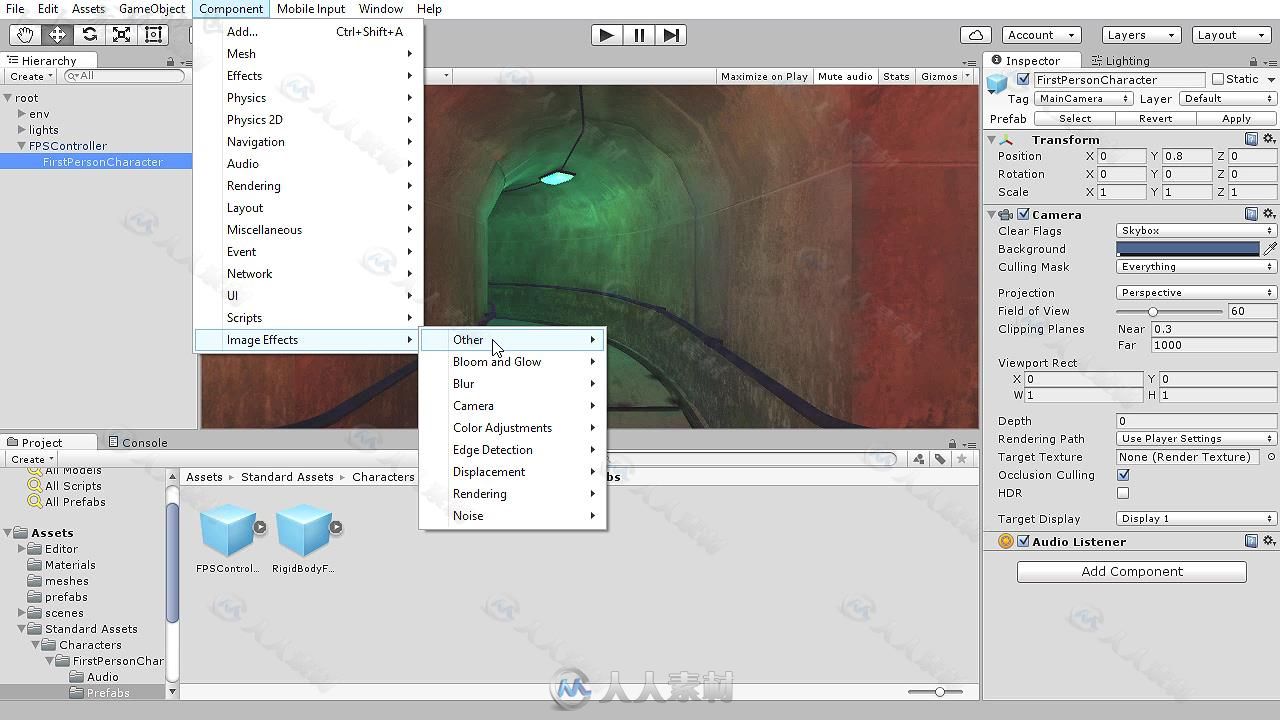
Task: Toggle Maximize on Play
Action: point(764,76)
